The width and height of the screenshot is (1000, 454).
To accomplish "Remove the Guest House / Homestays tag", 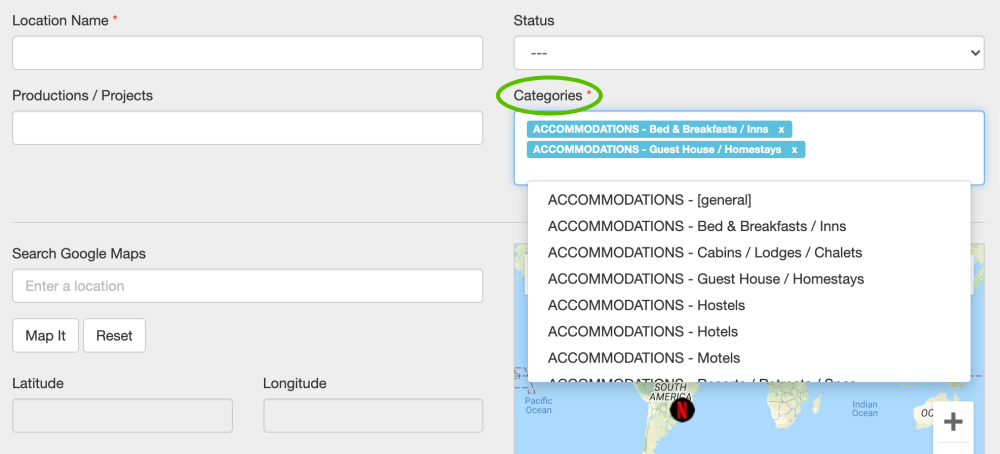I will 794,150.
